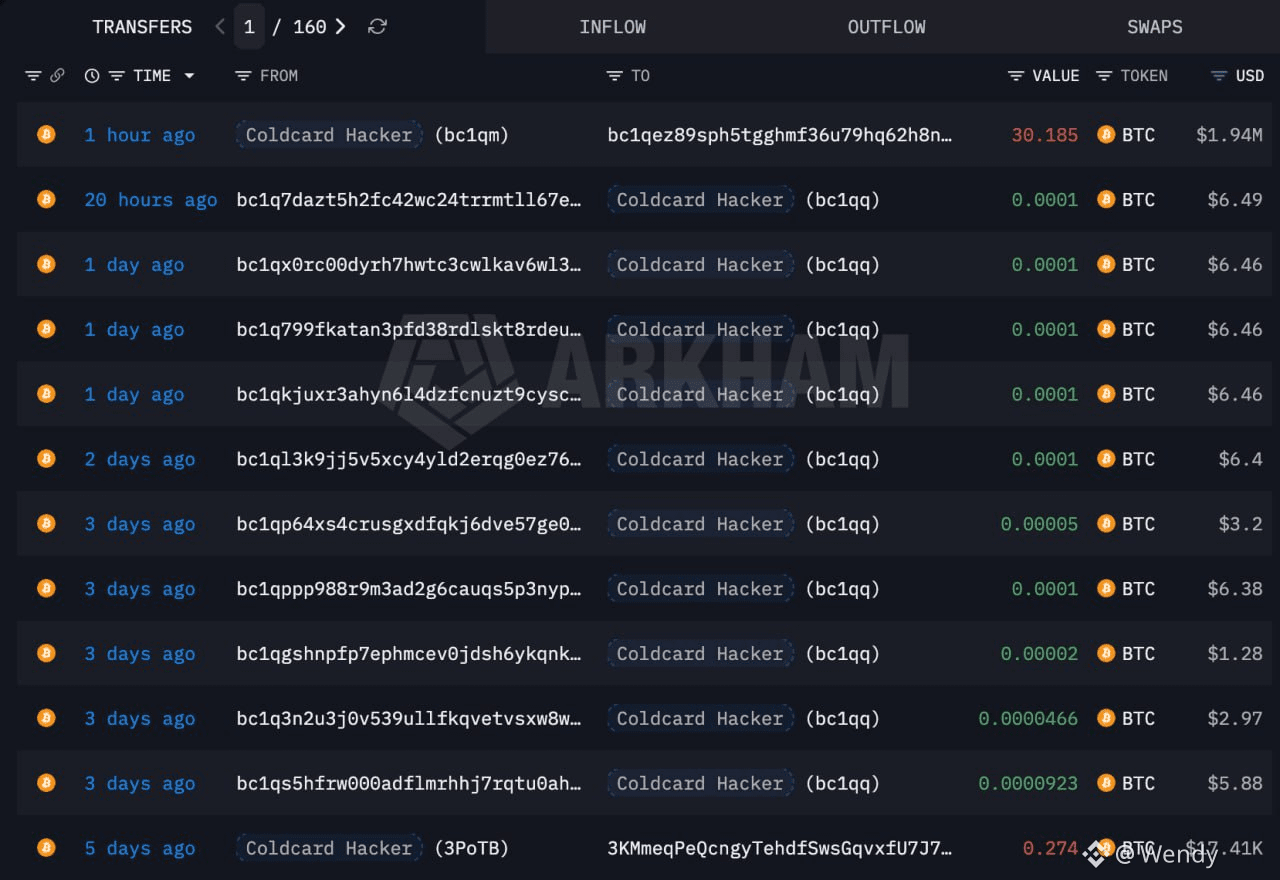Screen dimensions: 1280x880
Task: Click the 30.185 BTC value
Action: click(x=1045, y=135)
